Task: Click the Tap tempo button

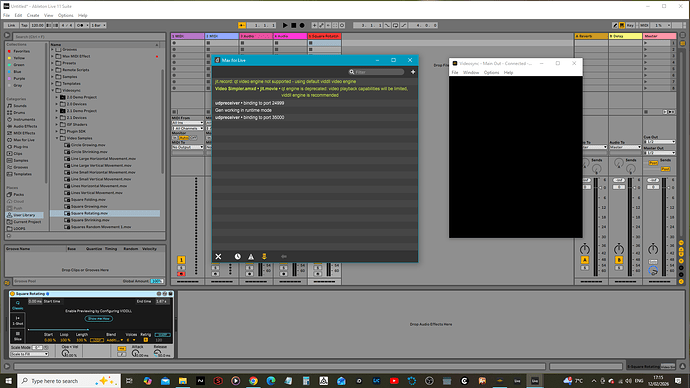Action: (25, 26)
